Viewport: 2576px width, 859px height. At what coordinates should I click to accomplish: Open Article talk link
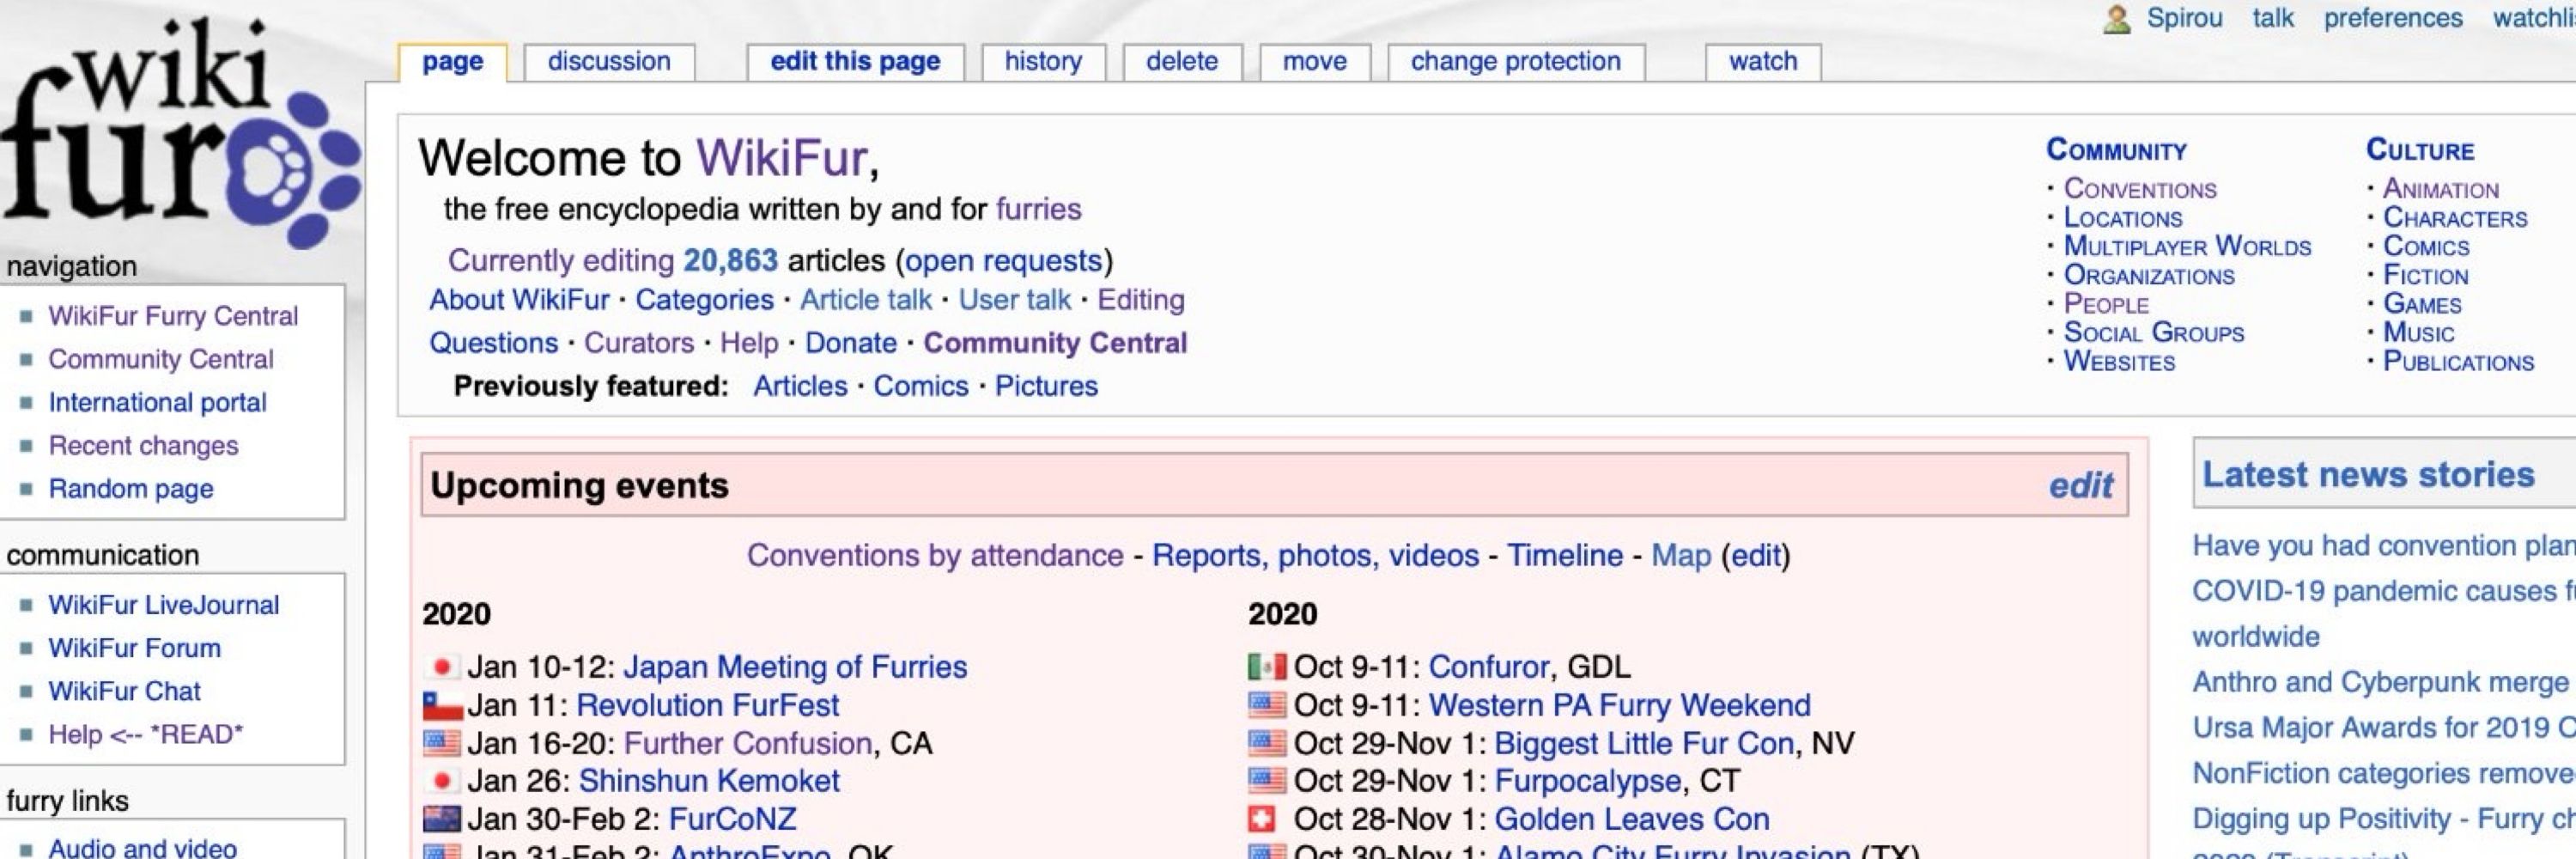(865, 300)
